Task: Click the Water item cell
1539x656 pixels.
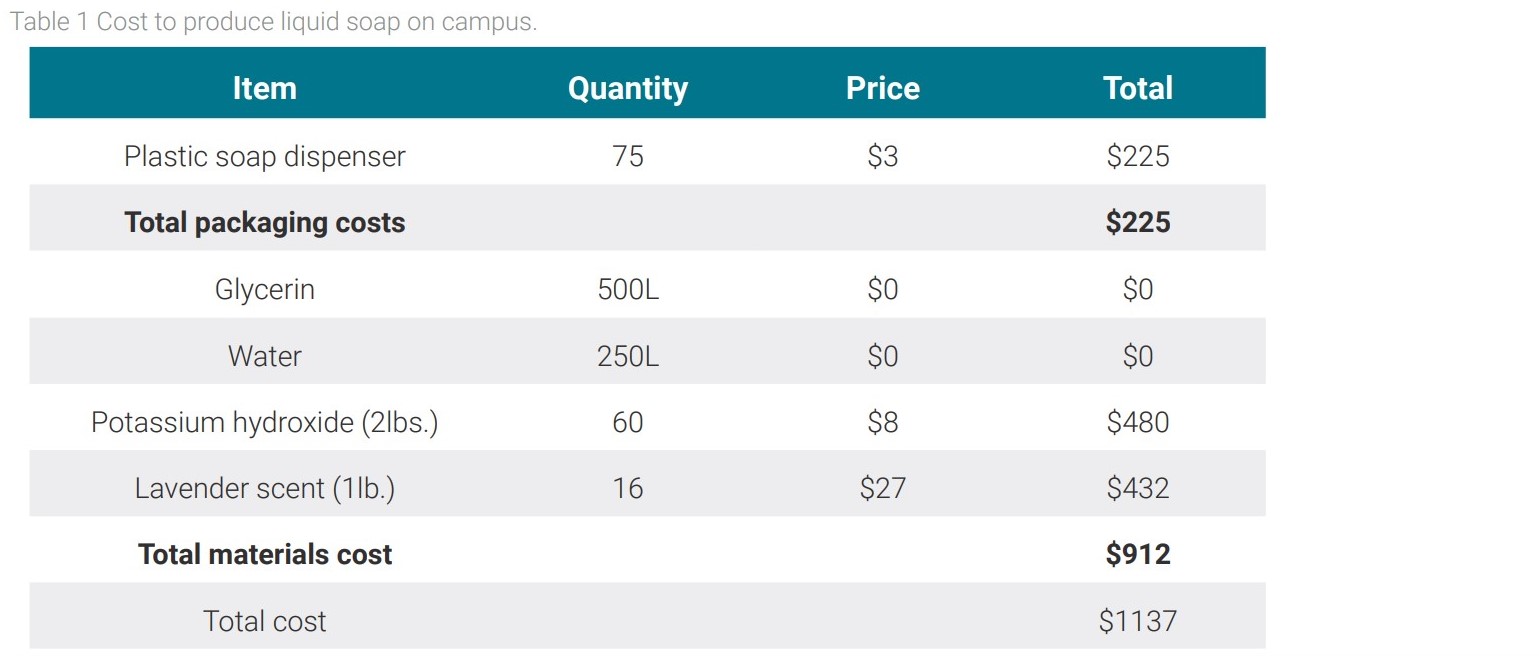Action: point(264,356)
